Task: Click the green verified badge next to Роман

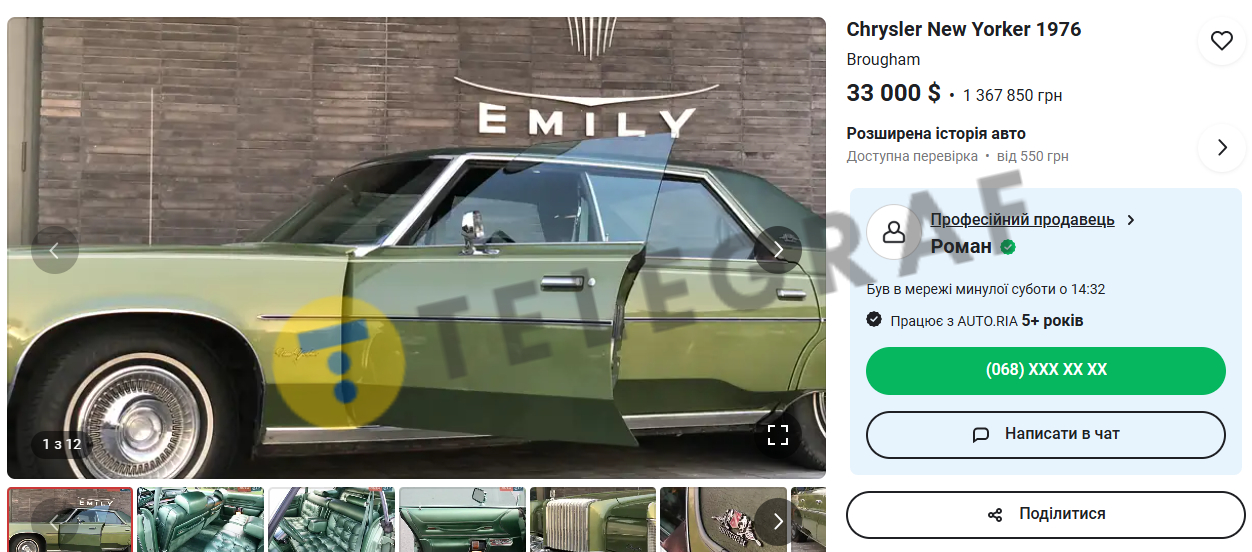Action: [1008, 246]
